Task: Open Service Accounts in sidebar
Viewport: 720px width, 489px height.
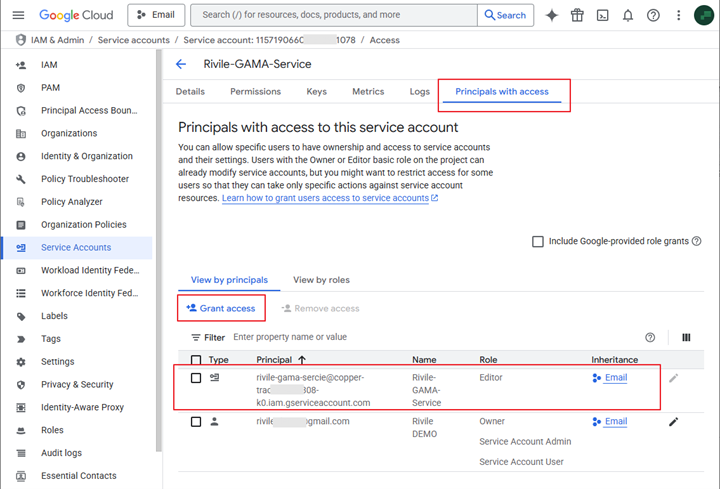Action: pos(77,247)
